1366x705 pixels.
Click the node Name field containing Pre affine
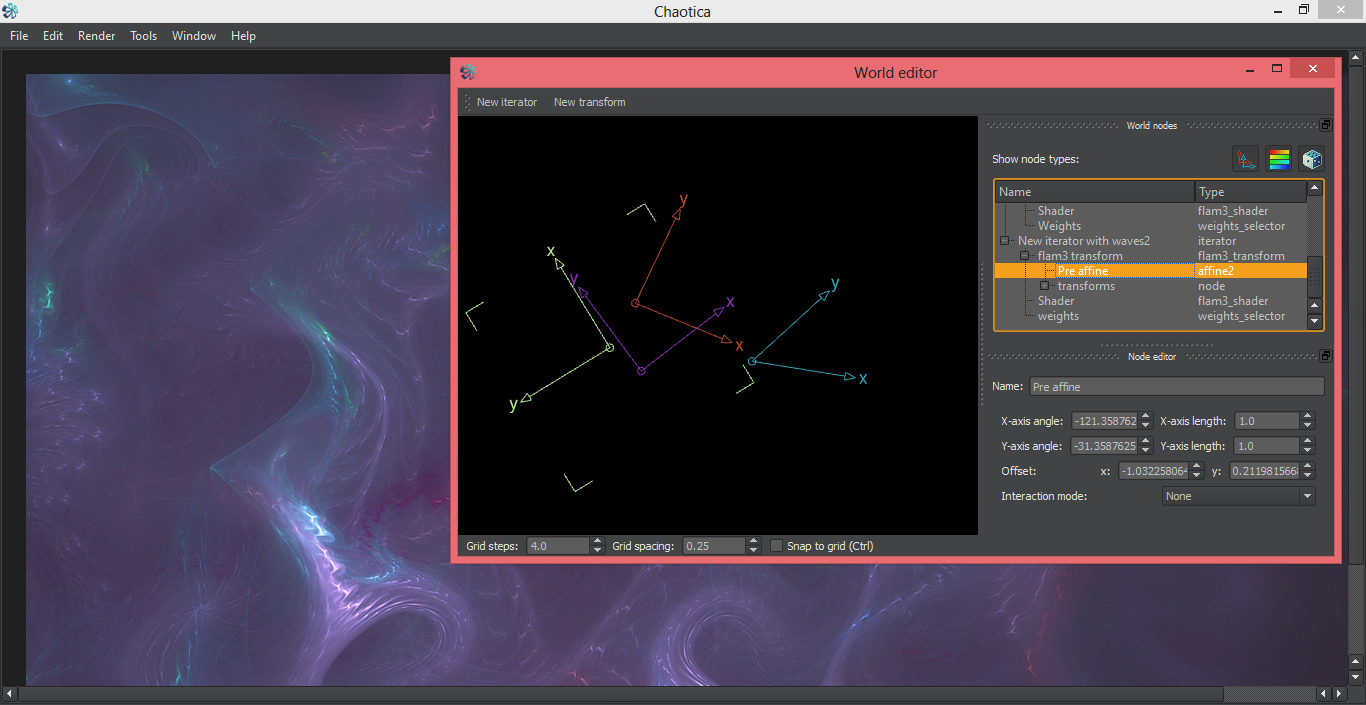[1177, 387]
